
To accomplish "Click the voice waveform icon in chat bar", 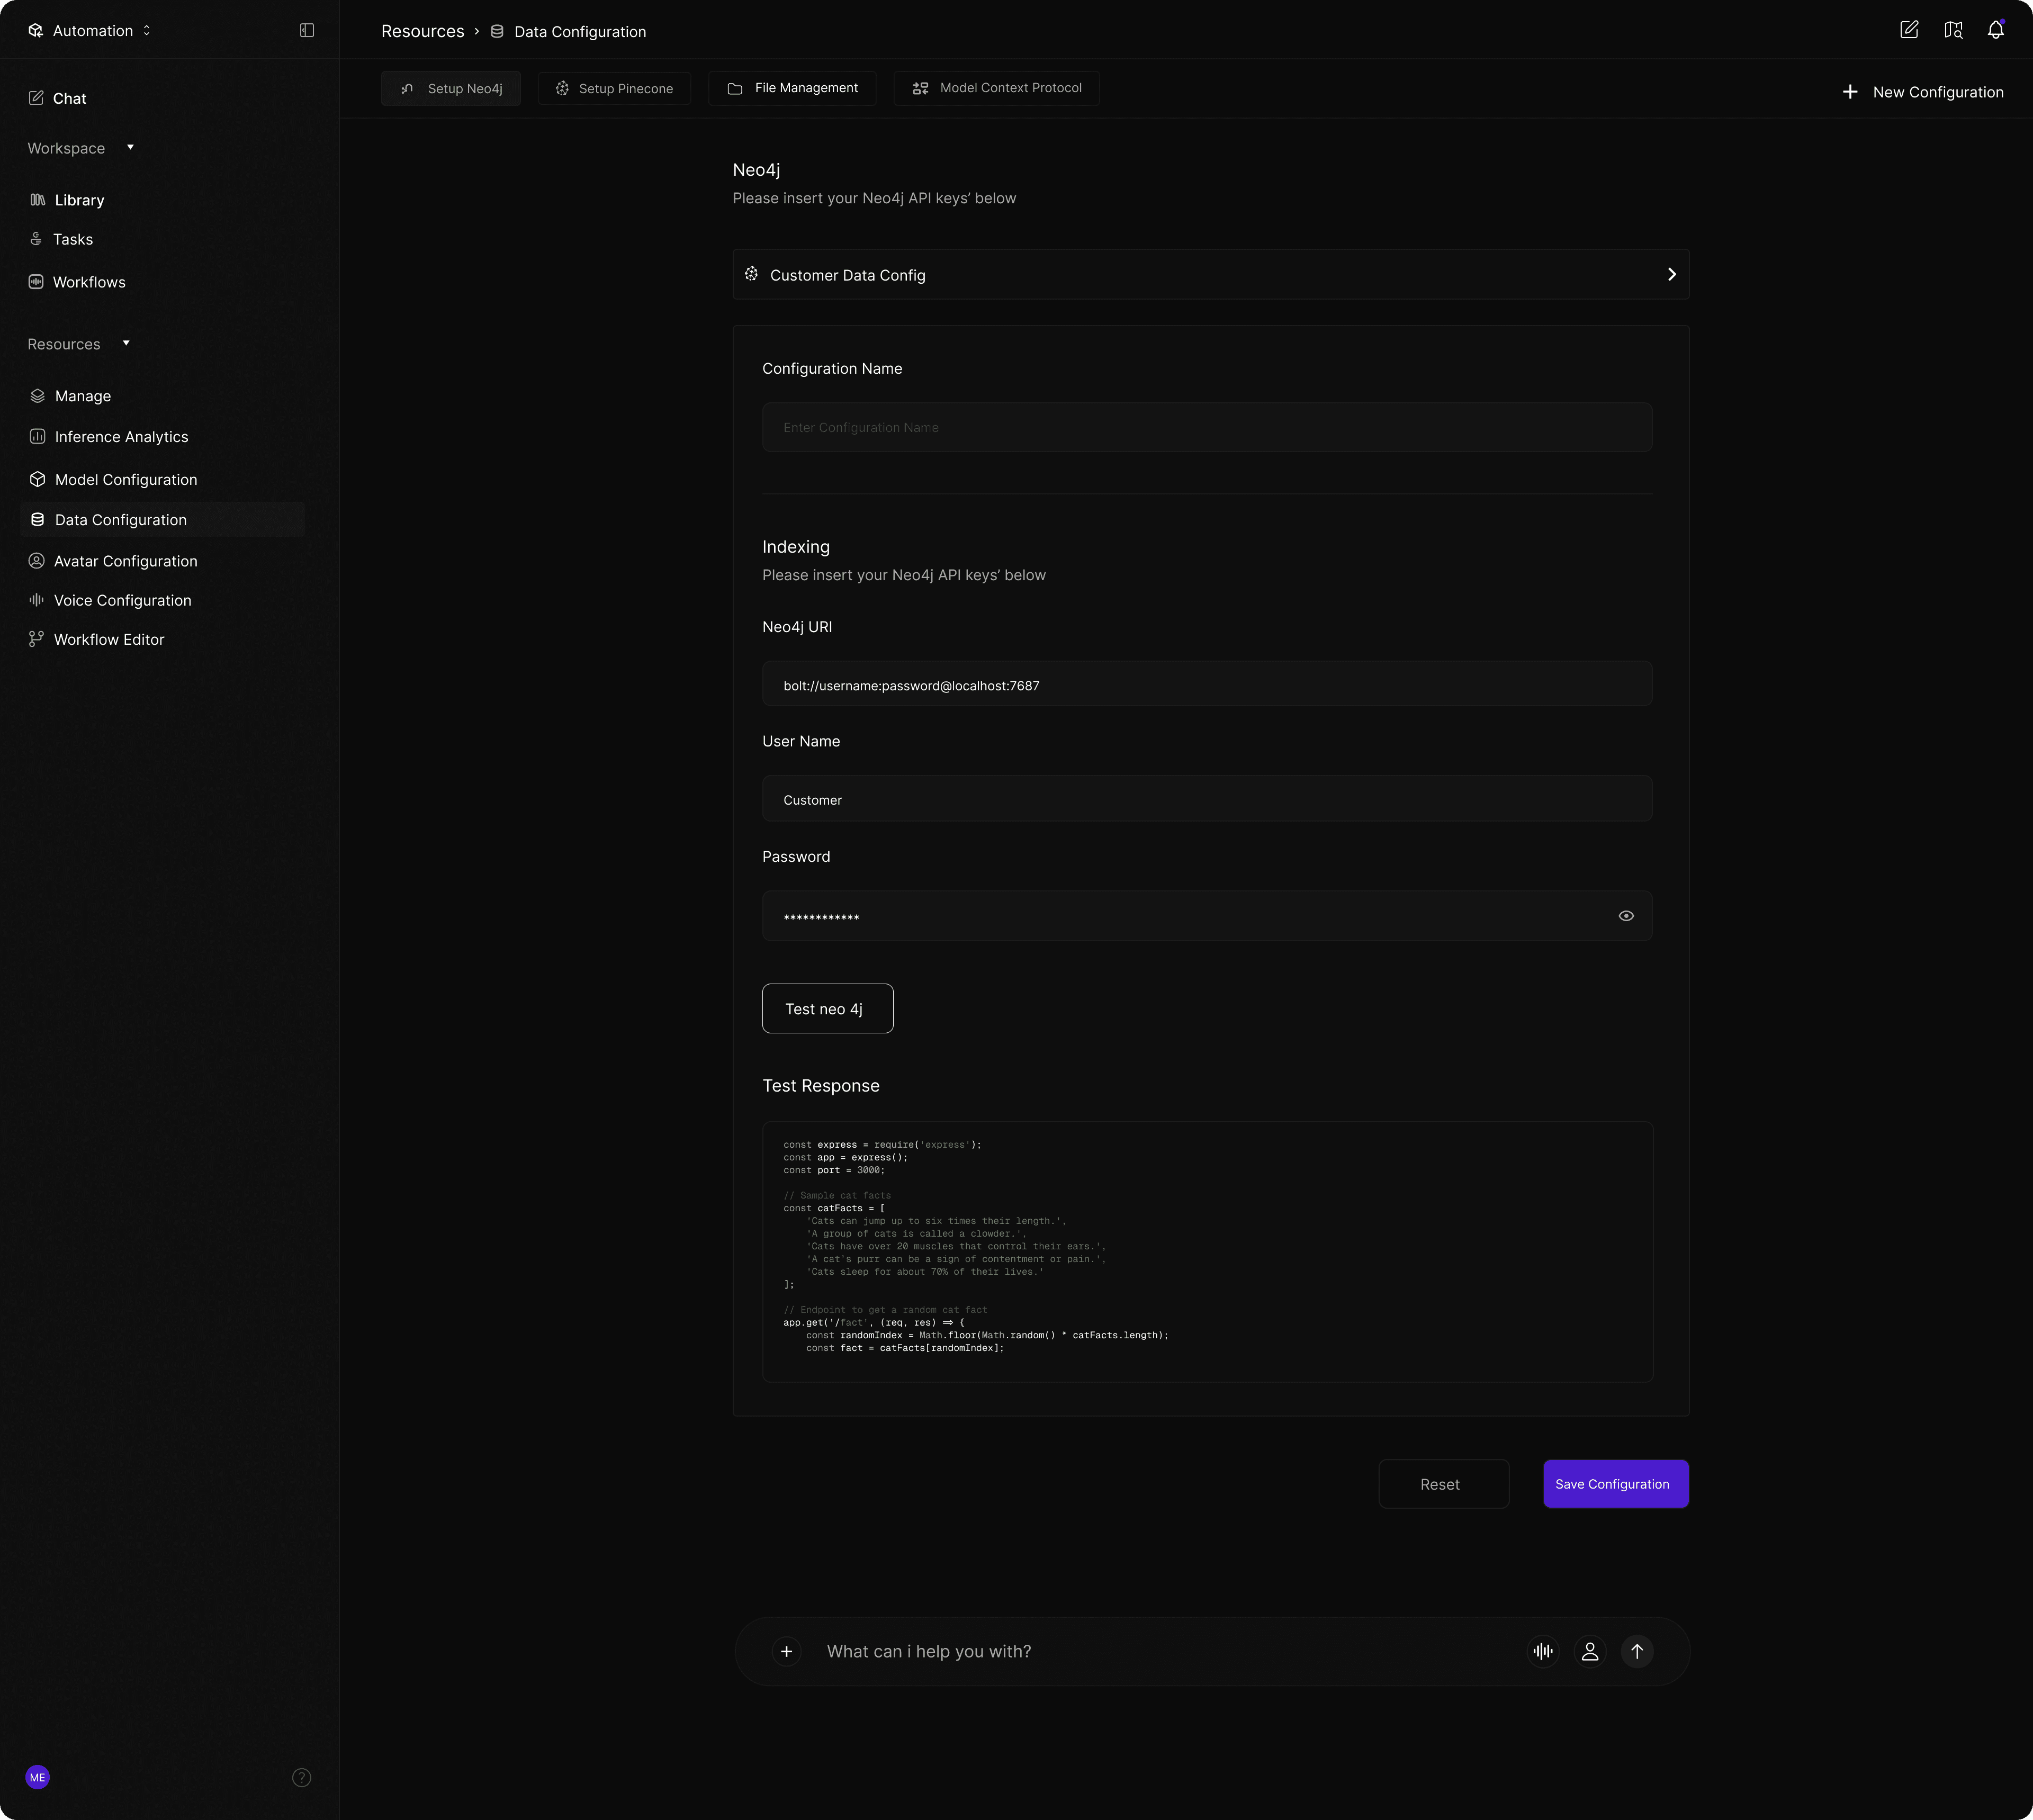I will click(x=1543, y=1651).
